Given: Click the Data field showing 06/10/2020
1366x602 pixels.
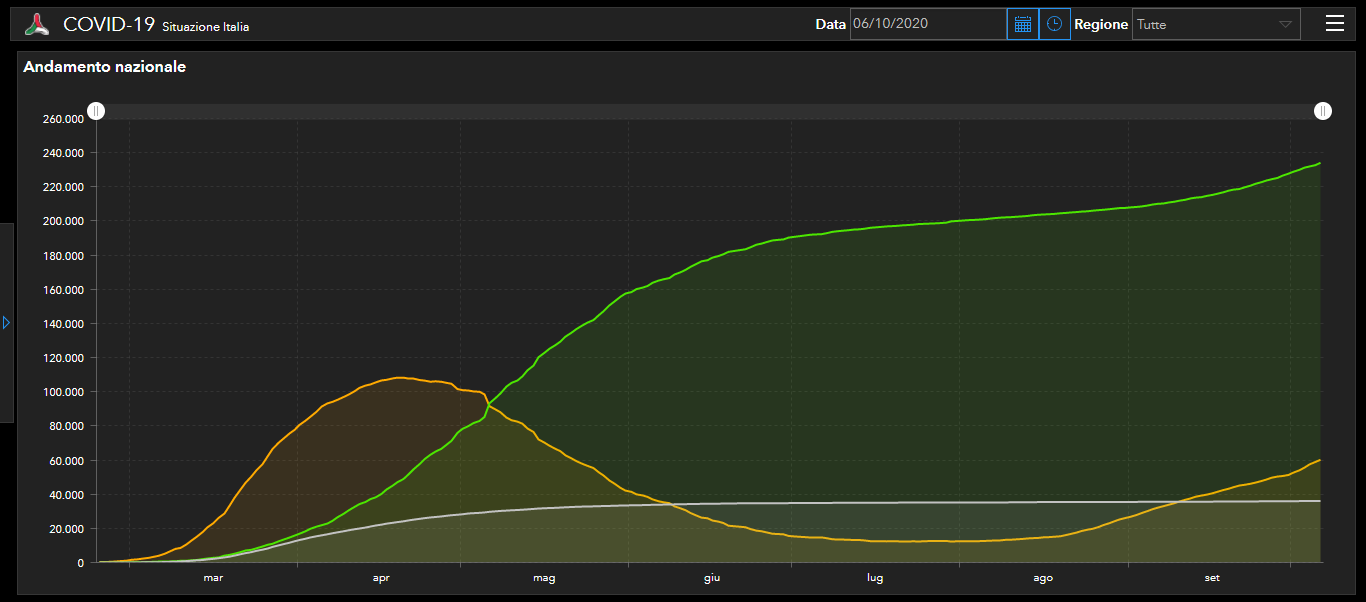Looking at the screenshot, I should pyautogui.click(x=928, y=24).
